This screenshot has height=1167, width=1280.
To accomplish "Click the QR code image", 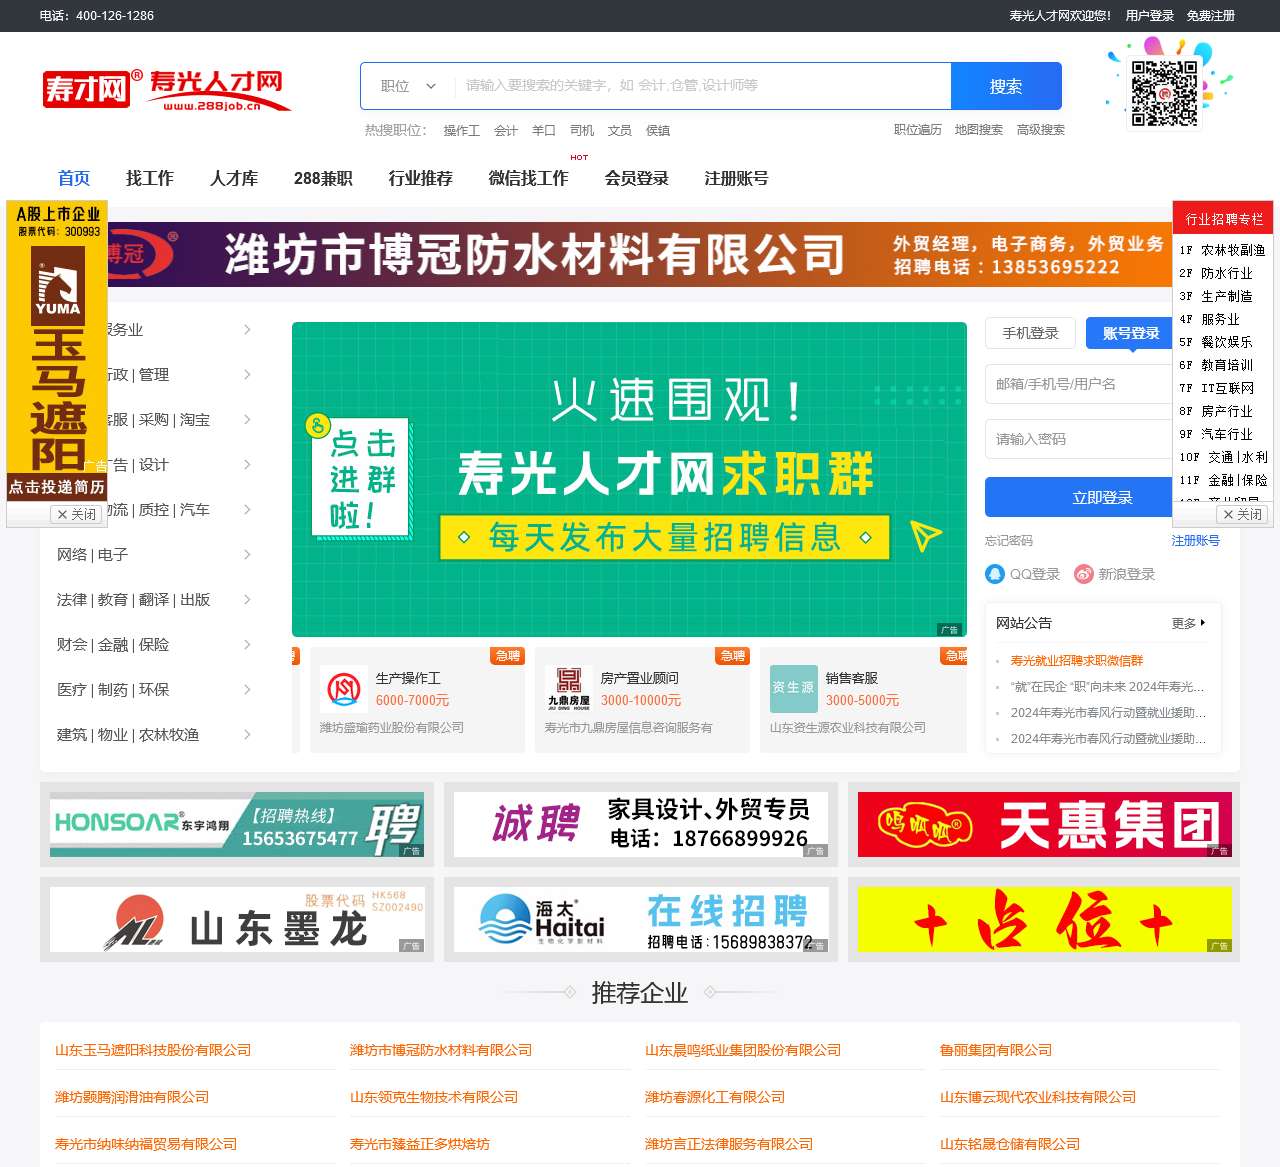I will (x=1164, y=93).
